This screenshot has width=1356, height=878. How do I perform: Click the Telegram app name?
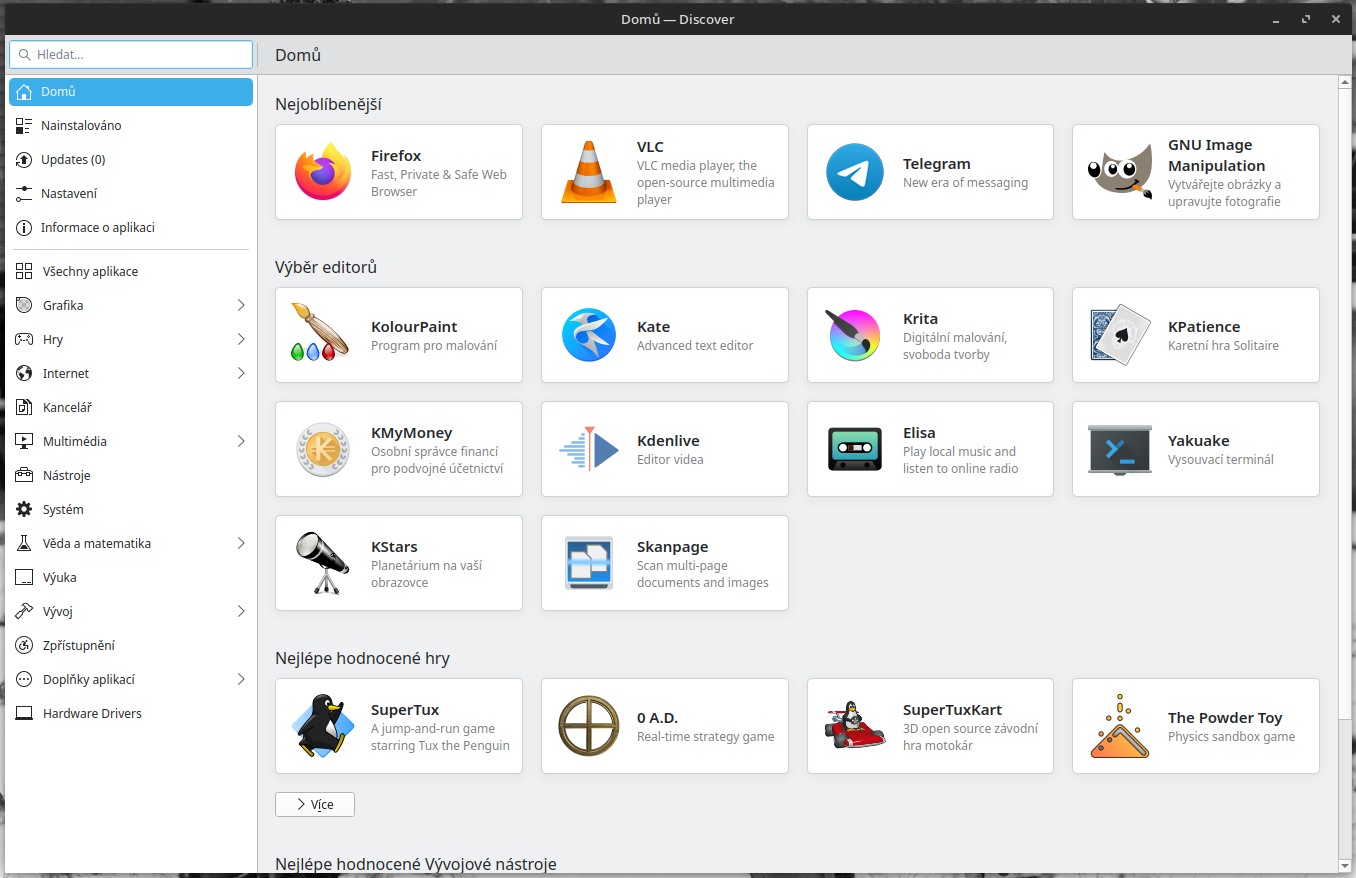(937, 164)
